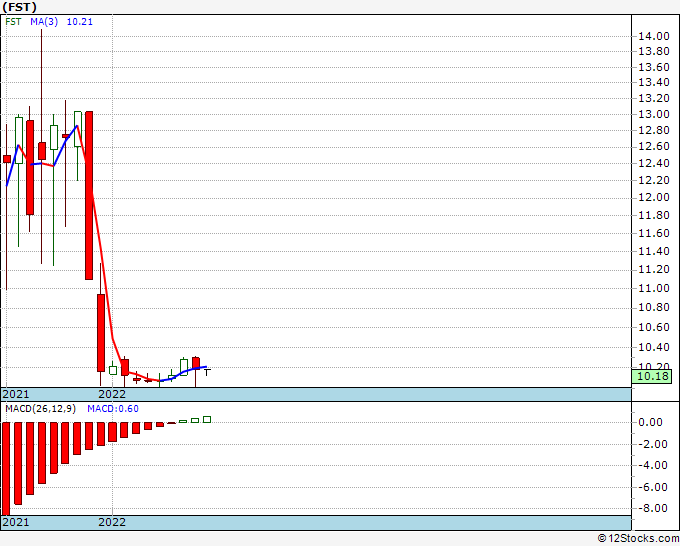
Task: Click the 12.60 price axis label
Action: point(654,147)
